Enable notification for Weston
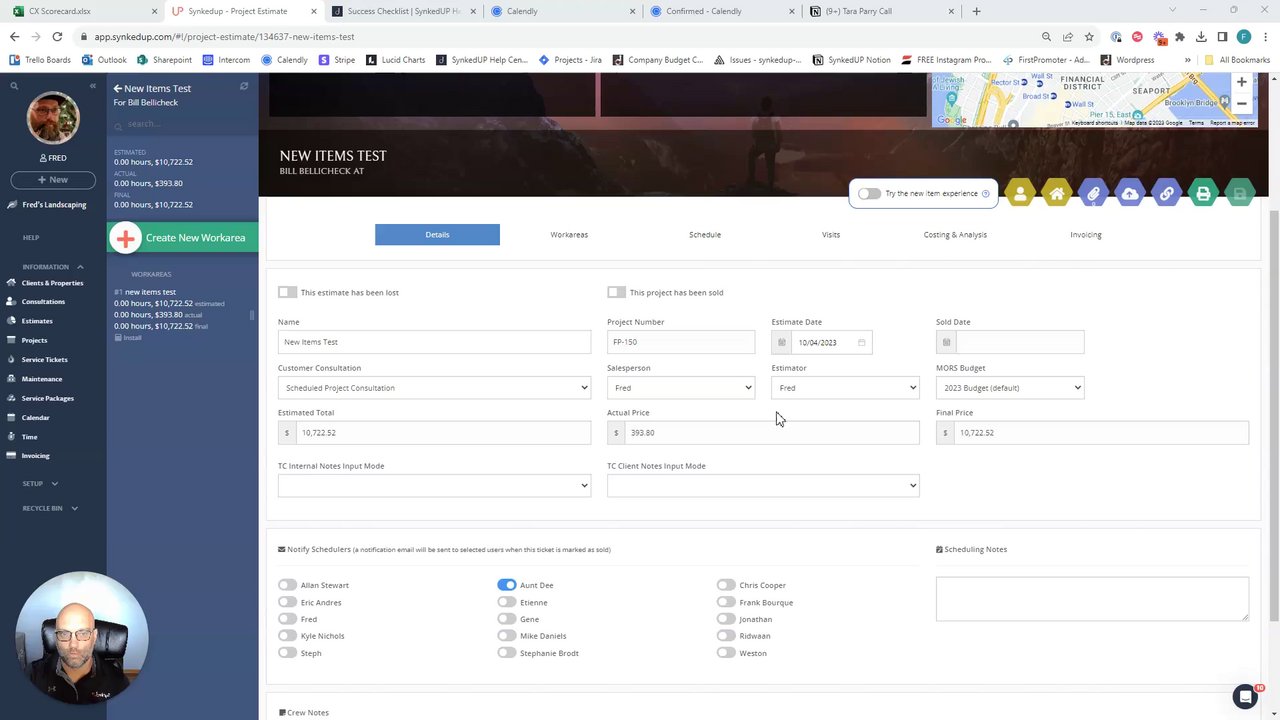This screenshot has height=720, width=1280. coord(726,653)
